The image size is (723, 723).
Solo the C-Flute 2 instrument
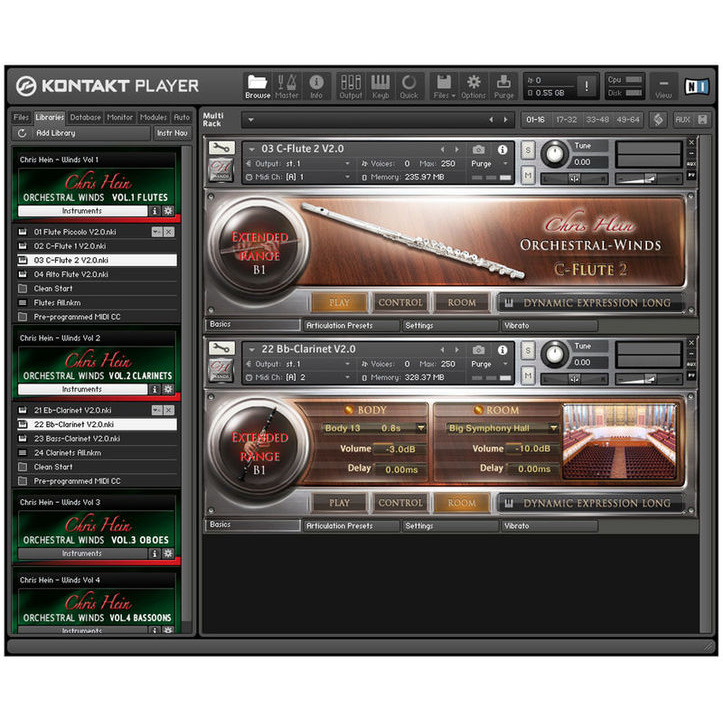pos(528,150)
